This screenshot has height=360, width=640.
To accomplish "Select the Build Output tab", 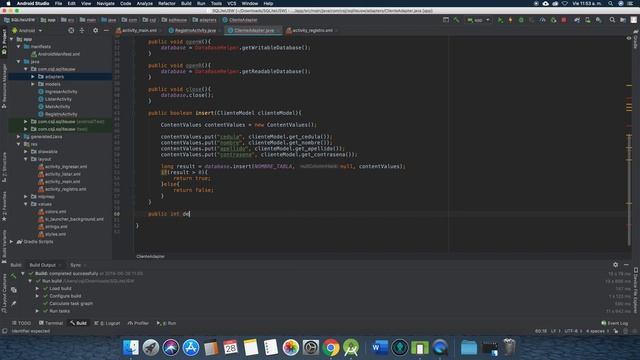I will point(42,265).
